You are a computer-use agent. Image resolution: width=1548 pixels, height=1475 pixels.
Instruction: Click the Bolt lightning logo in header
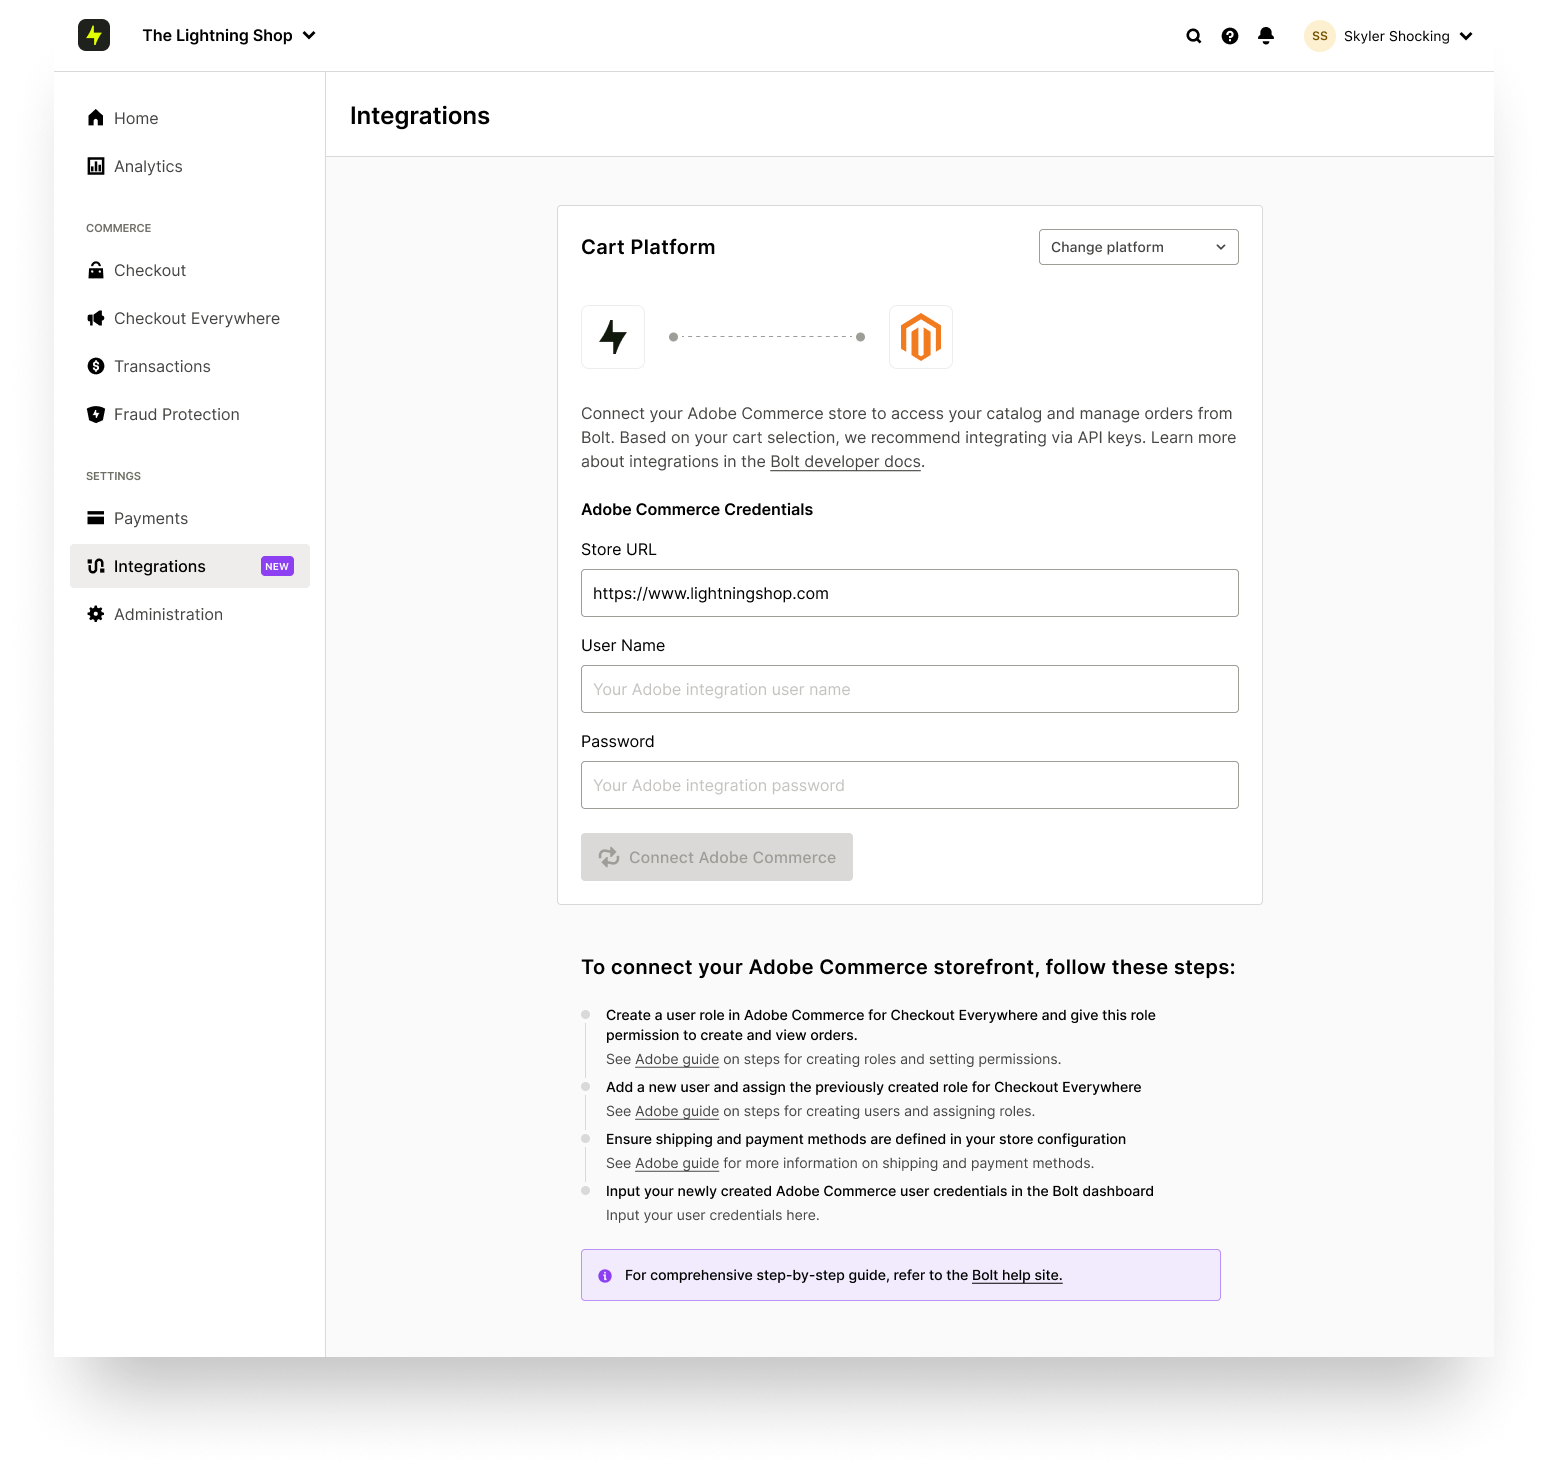click(94, 35)
